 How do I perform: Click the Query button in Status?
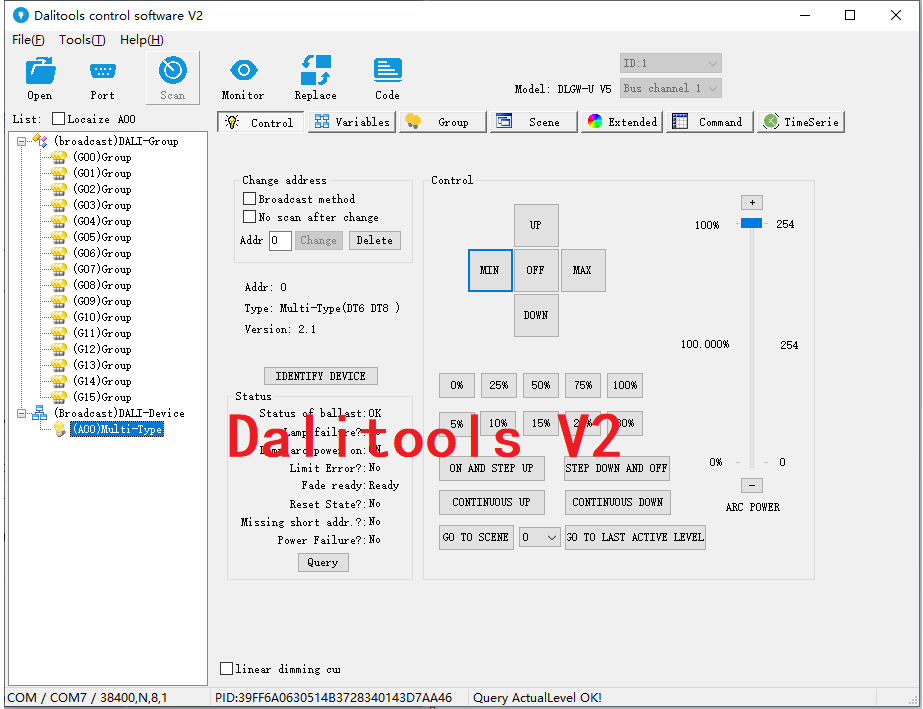coord(322,562)
